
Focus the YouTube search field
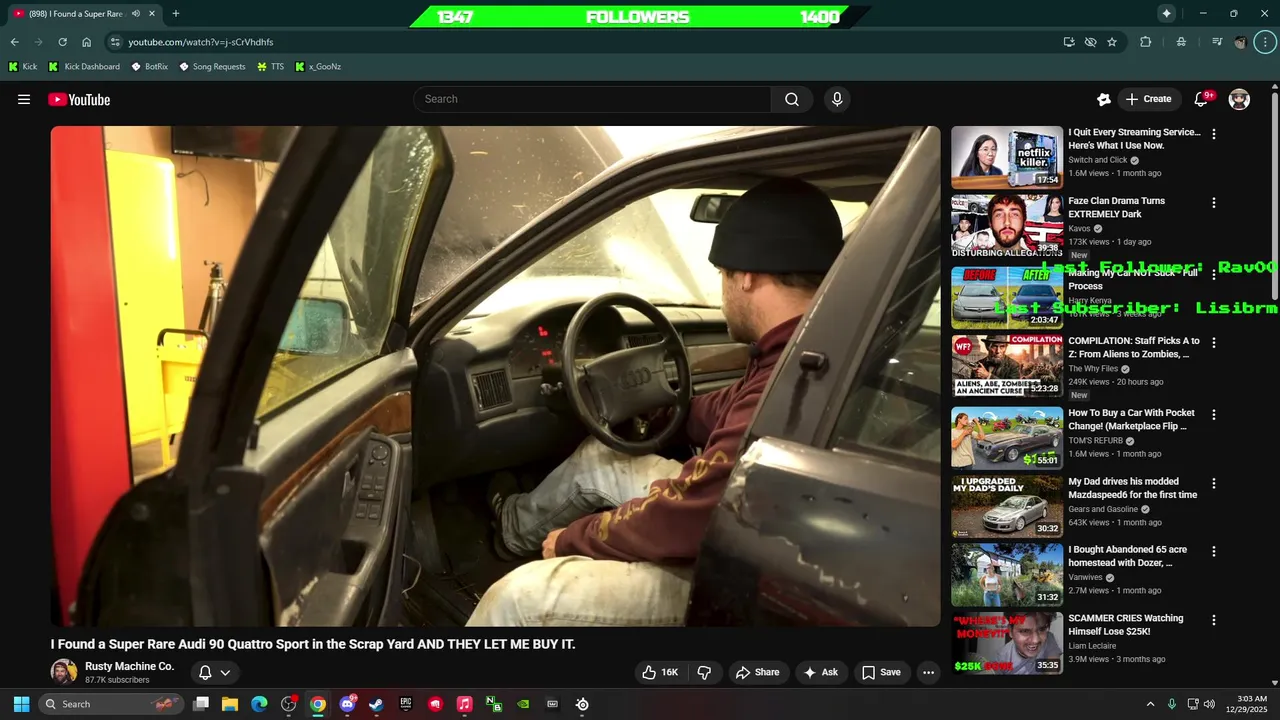(x=592, y=99)
